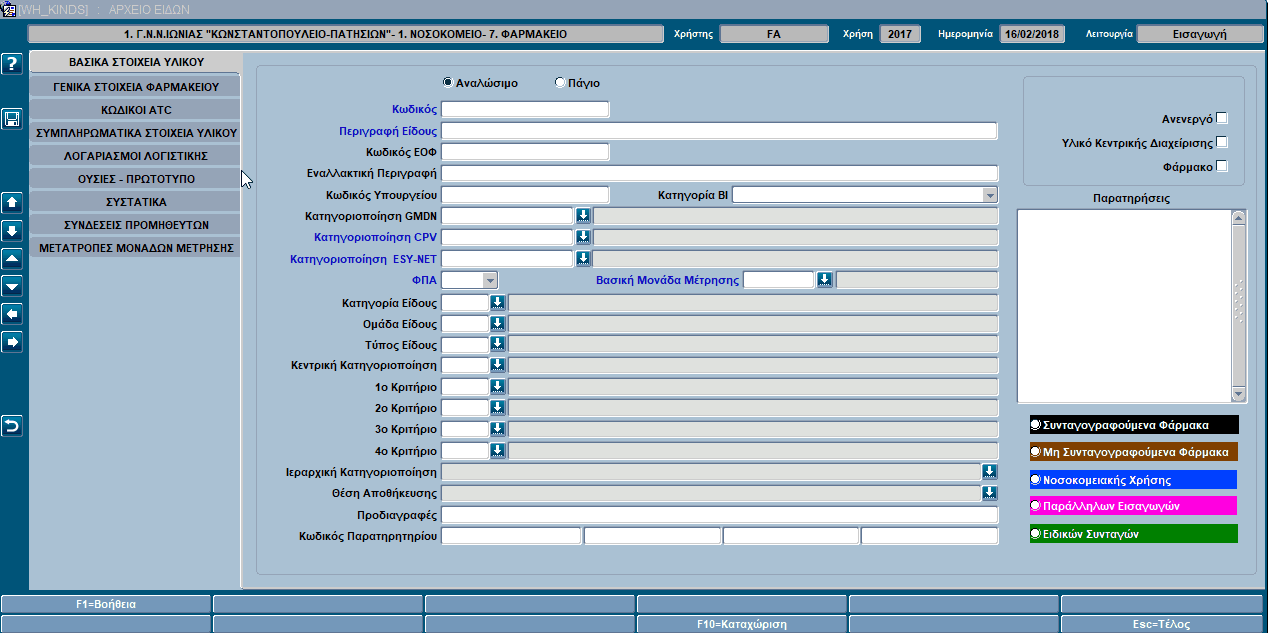1272x633 pixels.
Task: Open the ΟΥΣΙΕΣ - ΠΡΩΤΟΤΥΠΟ tab
Action: pos(136,178)
